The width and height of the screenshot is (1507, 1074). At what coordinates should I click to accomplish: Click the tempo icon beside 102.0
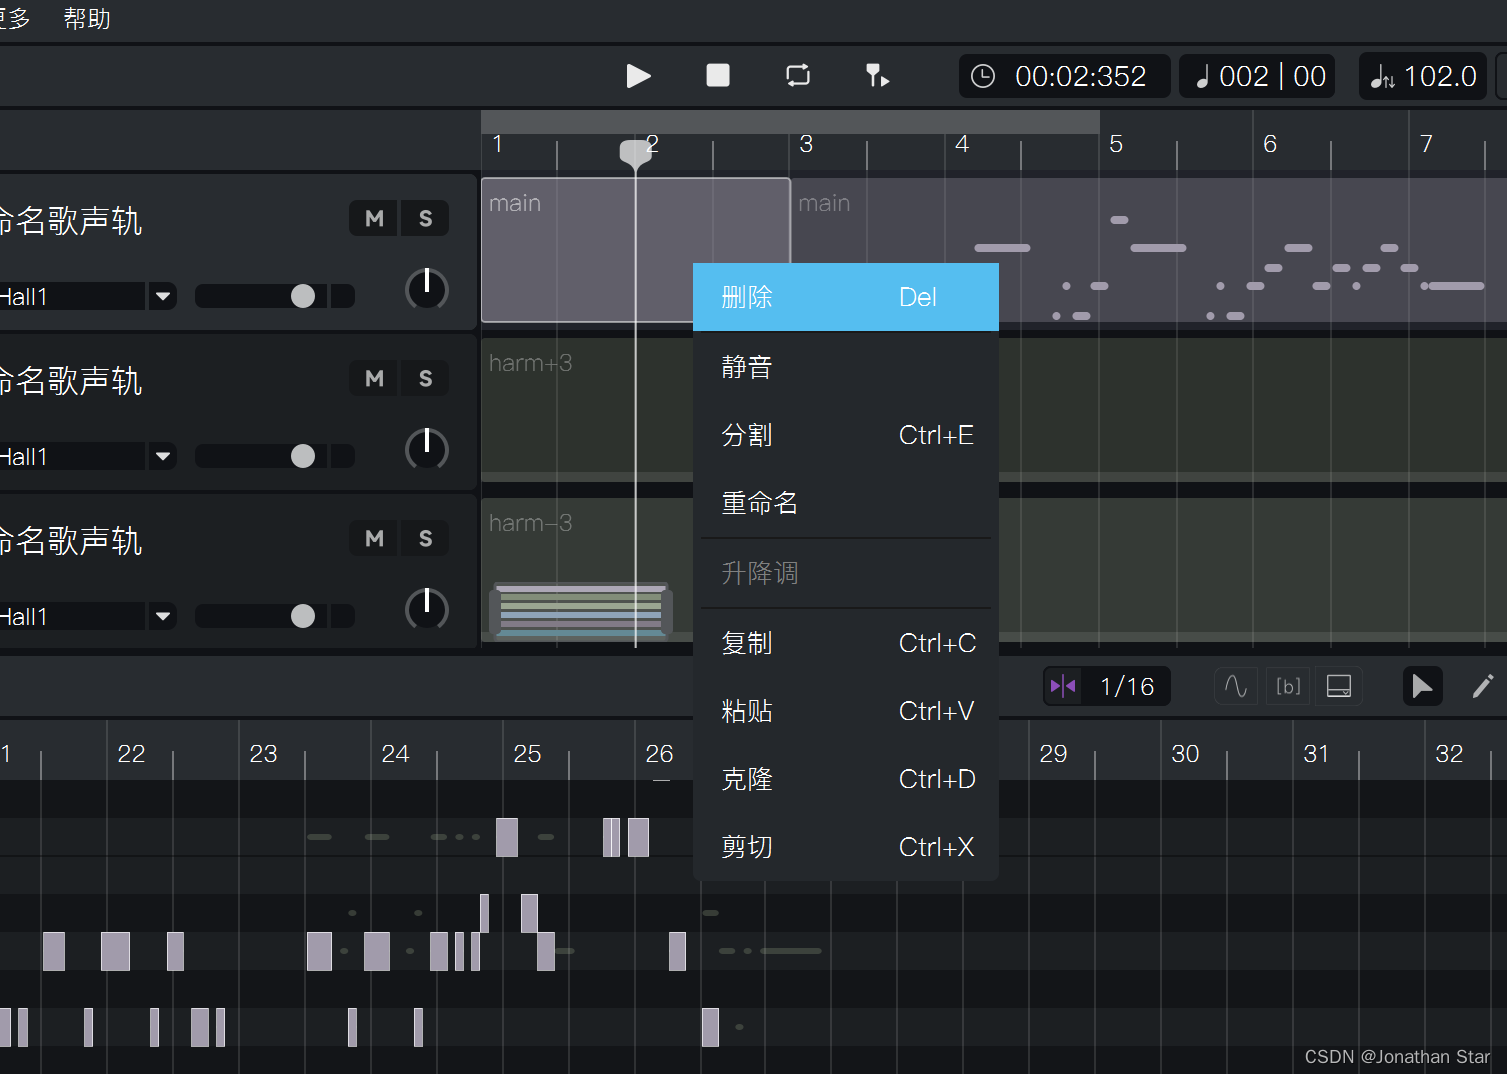pos(1382,77)
